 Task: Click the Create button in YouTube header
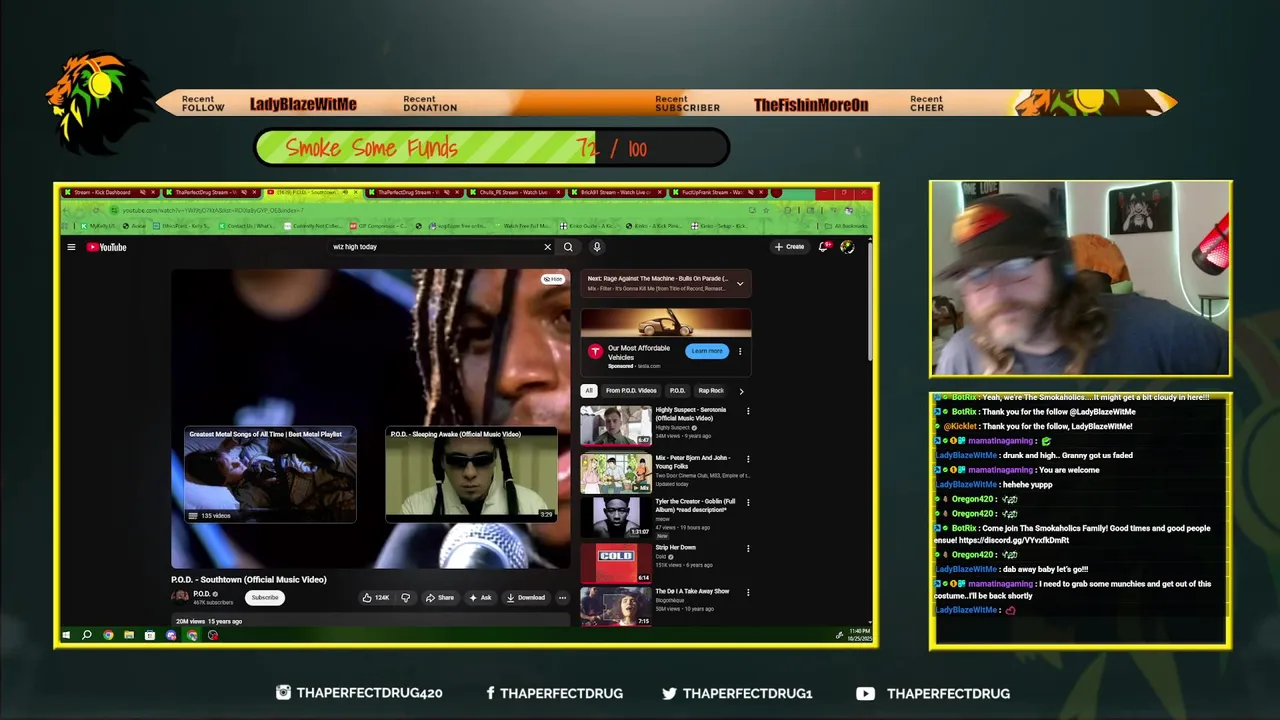[789, 247]
